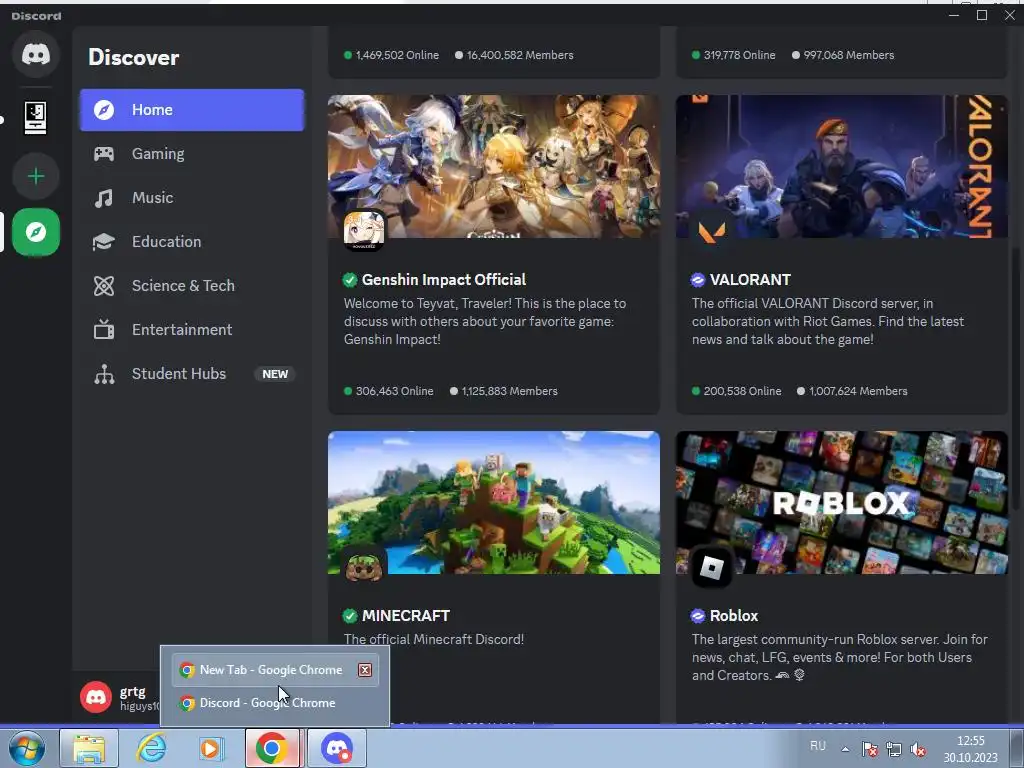Click the grtg user avatar
This screenshot has width=1024, height=768.
pyautogui.click(x=96, y=697)
